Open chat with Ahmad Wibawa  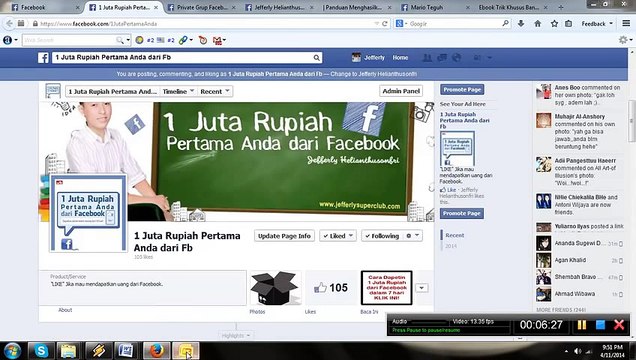pyautogui.click(x=579, y=294)
